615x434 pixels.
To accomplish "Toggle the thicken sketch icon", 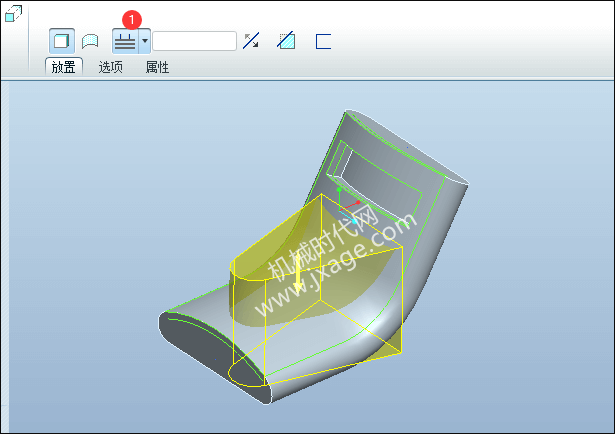I will pos(323,41).
